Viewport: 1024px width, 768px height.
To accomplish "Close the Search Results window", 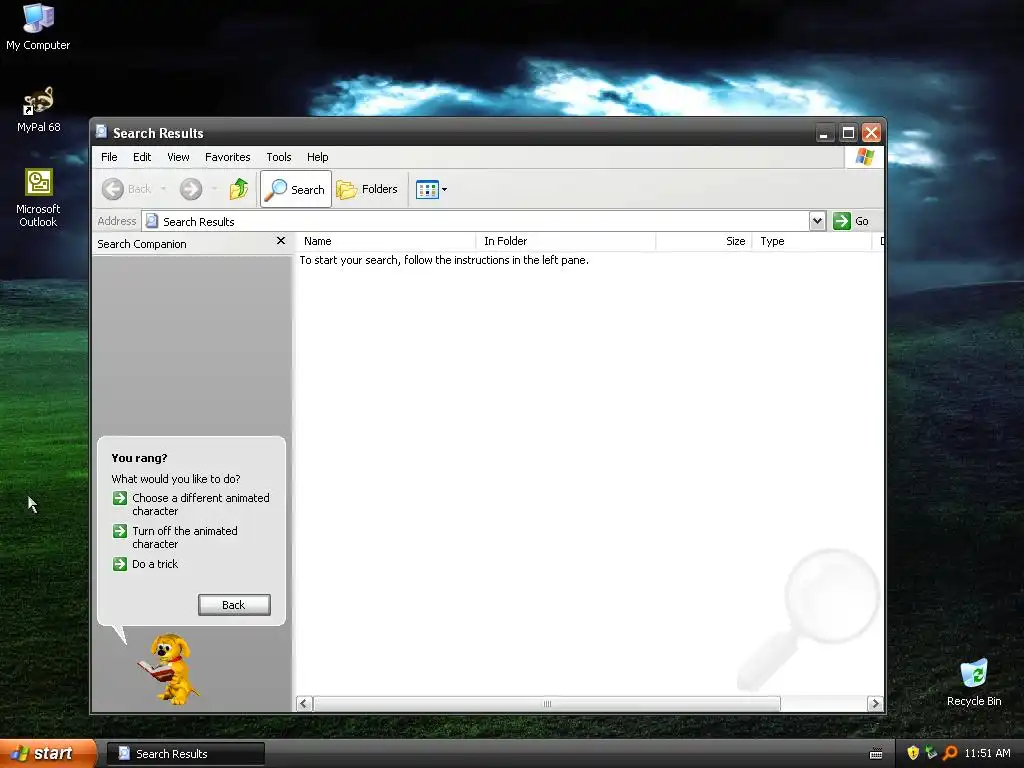I will (x=871, y=133).
